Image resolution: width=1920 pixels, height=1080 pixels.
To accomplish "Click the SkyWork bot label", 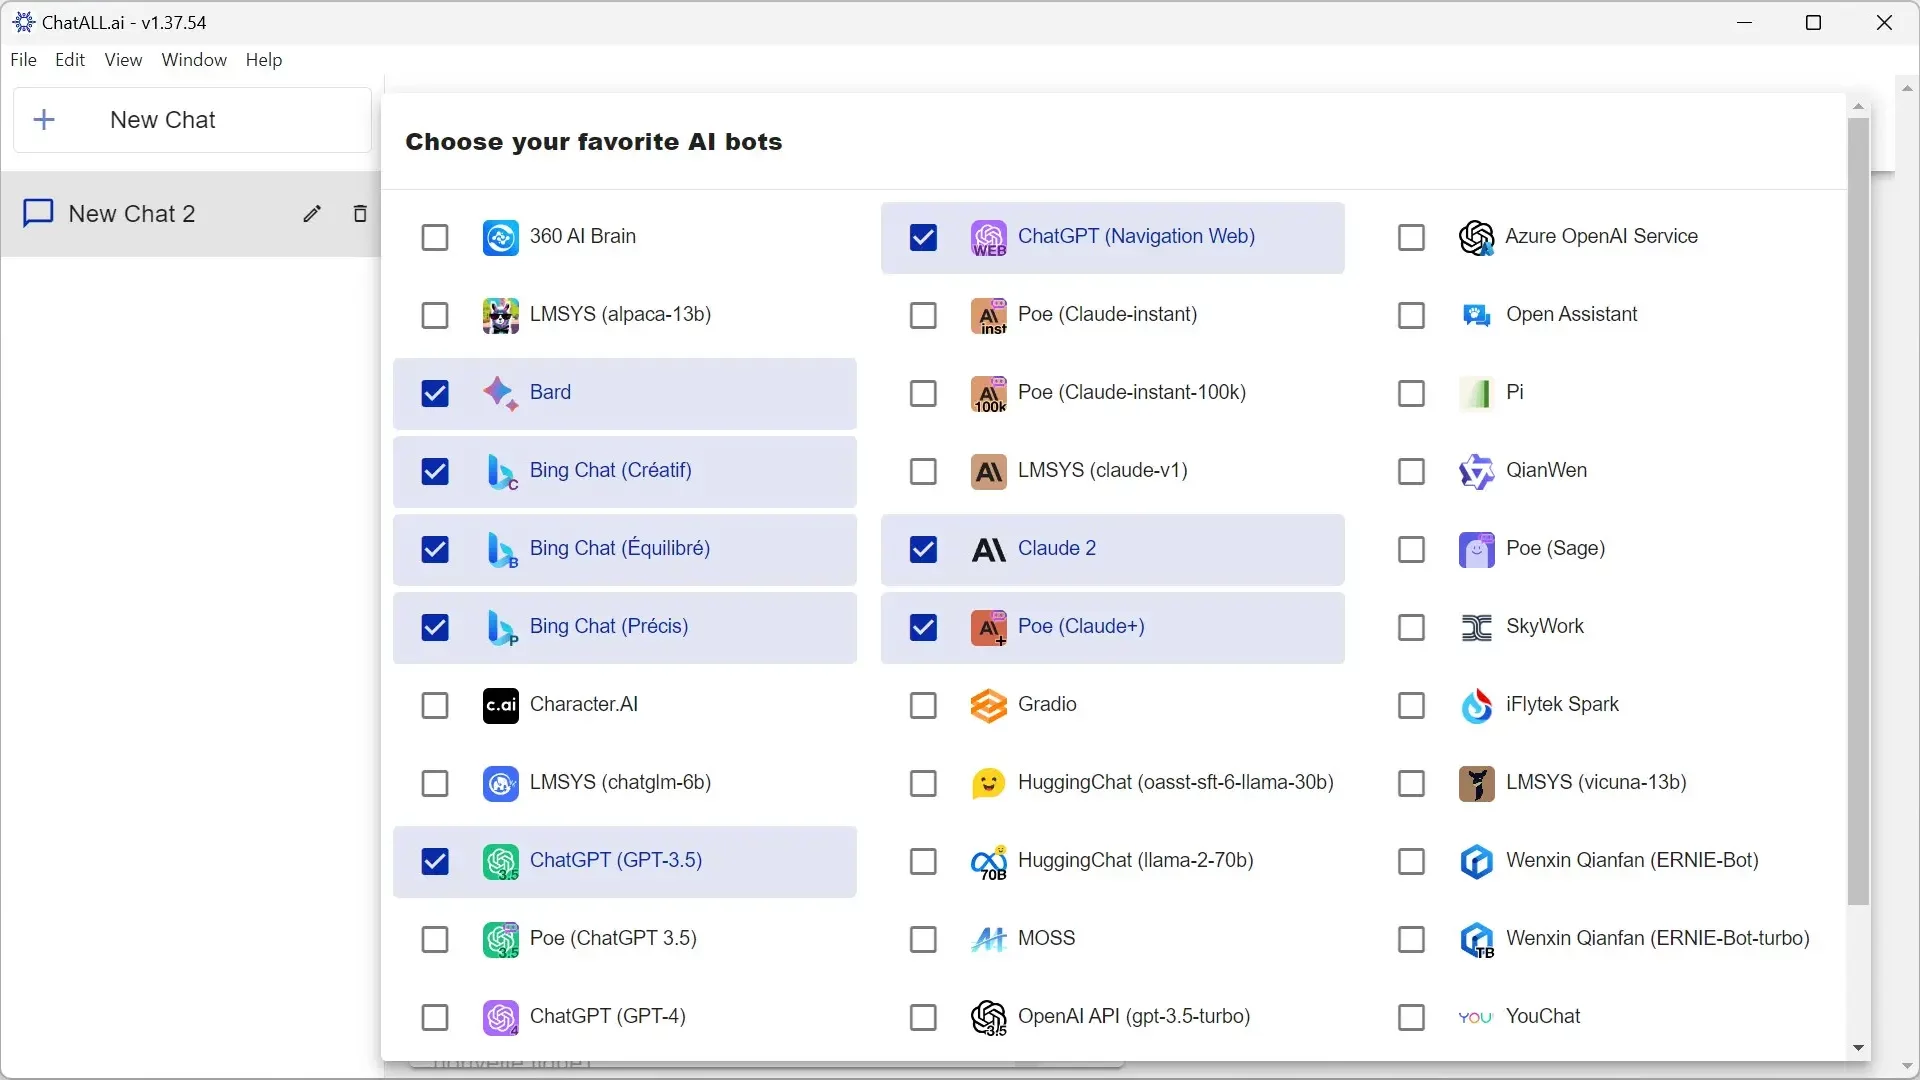I will pyautogui.click(x=1545, y=627).
